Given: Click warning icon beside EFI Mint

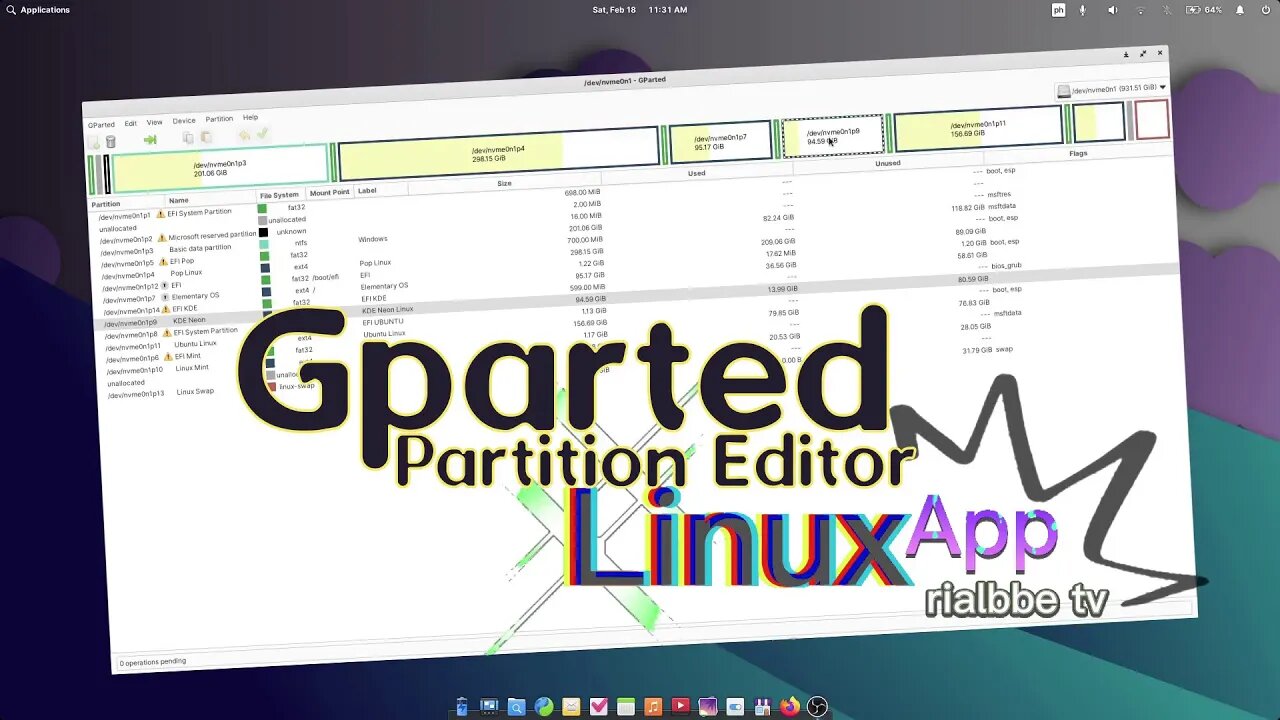Looking at the screenshot, I should 168,357.
